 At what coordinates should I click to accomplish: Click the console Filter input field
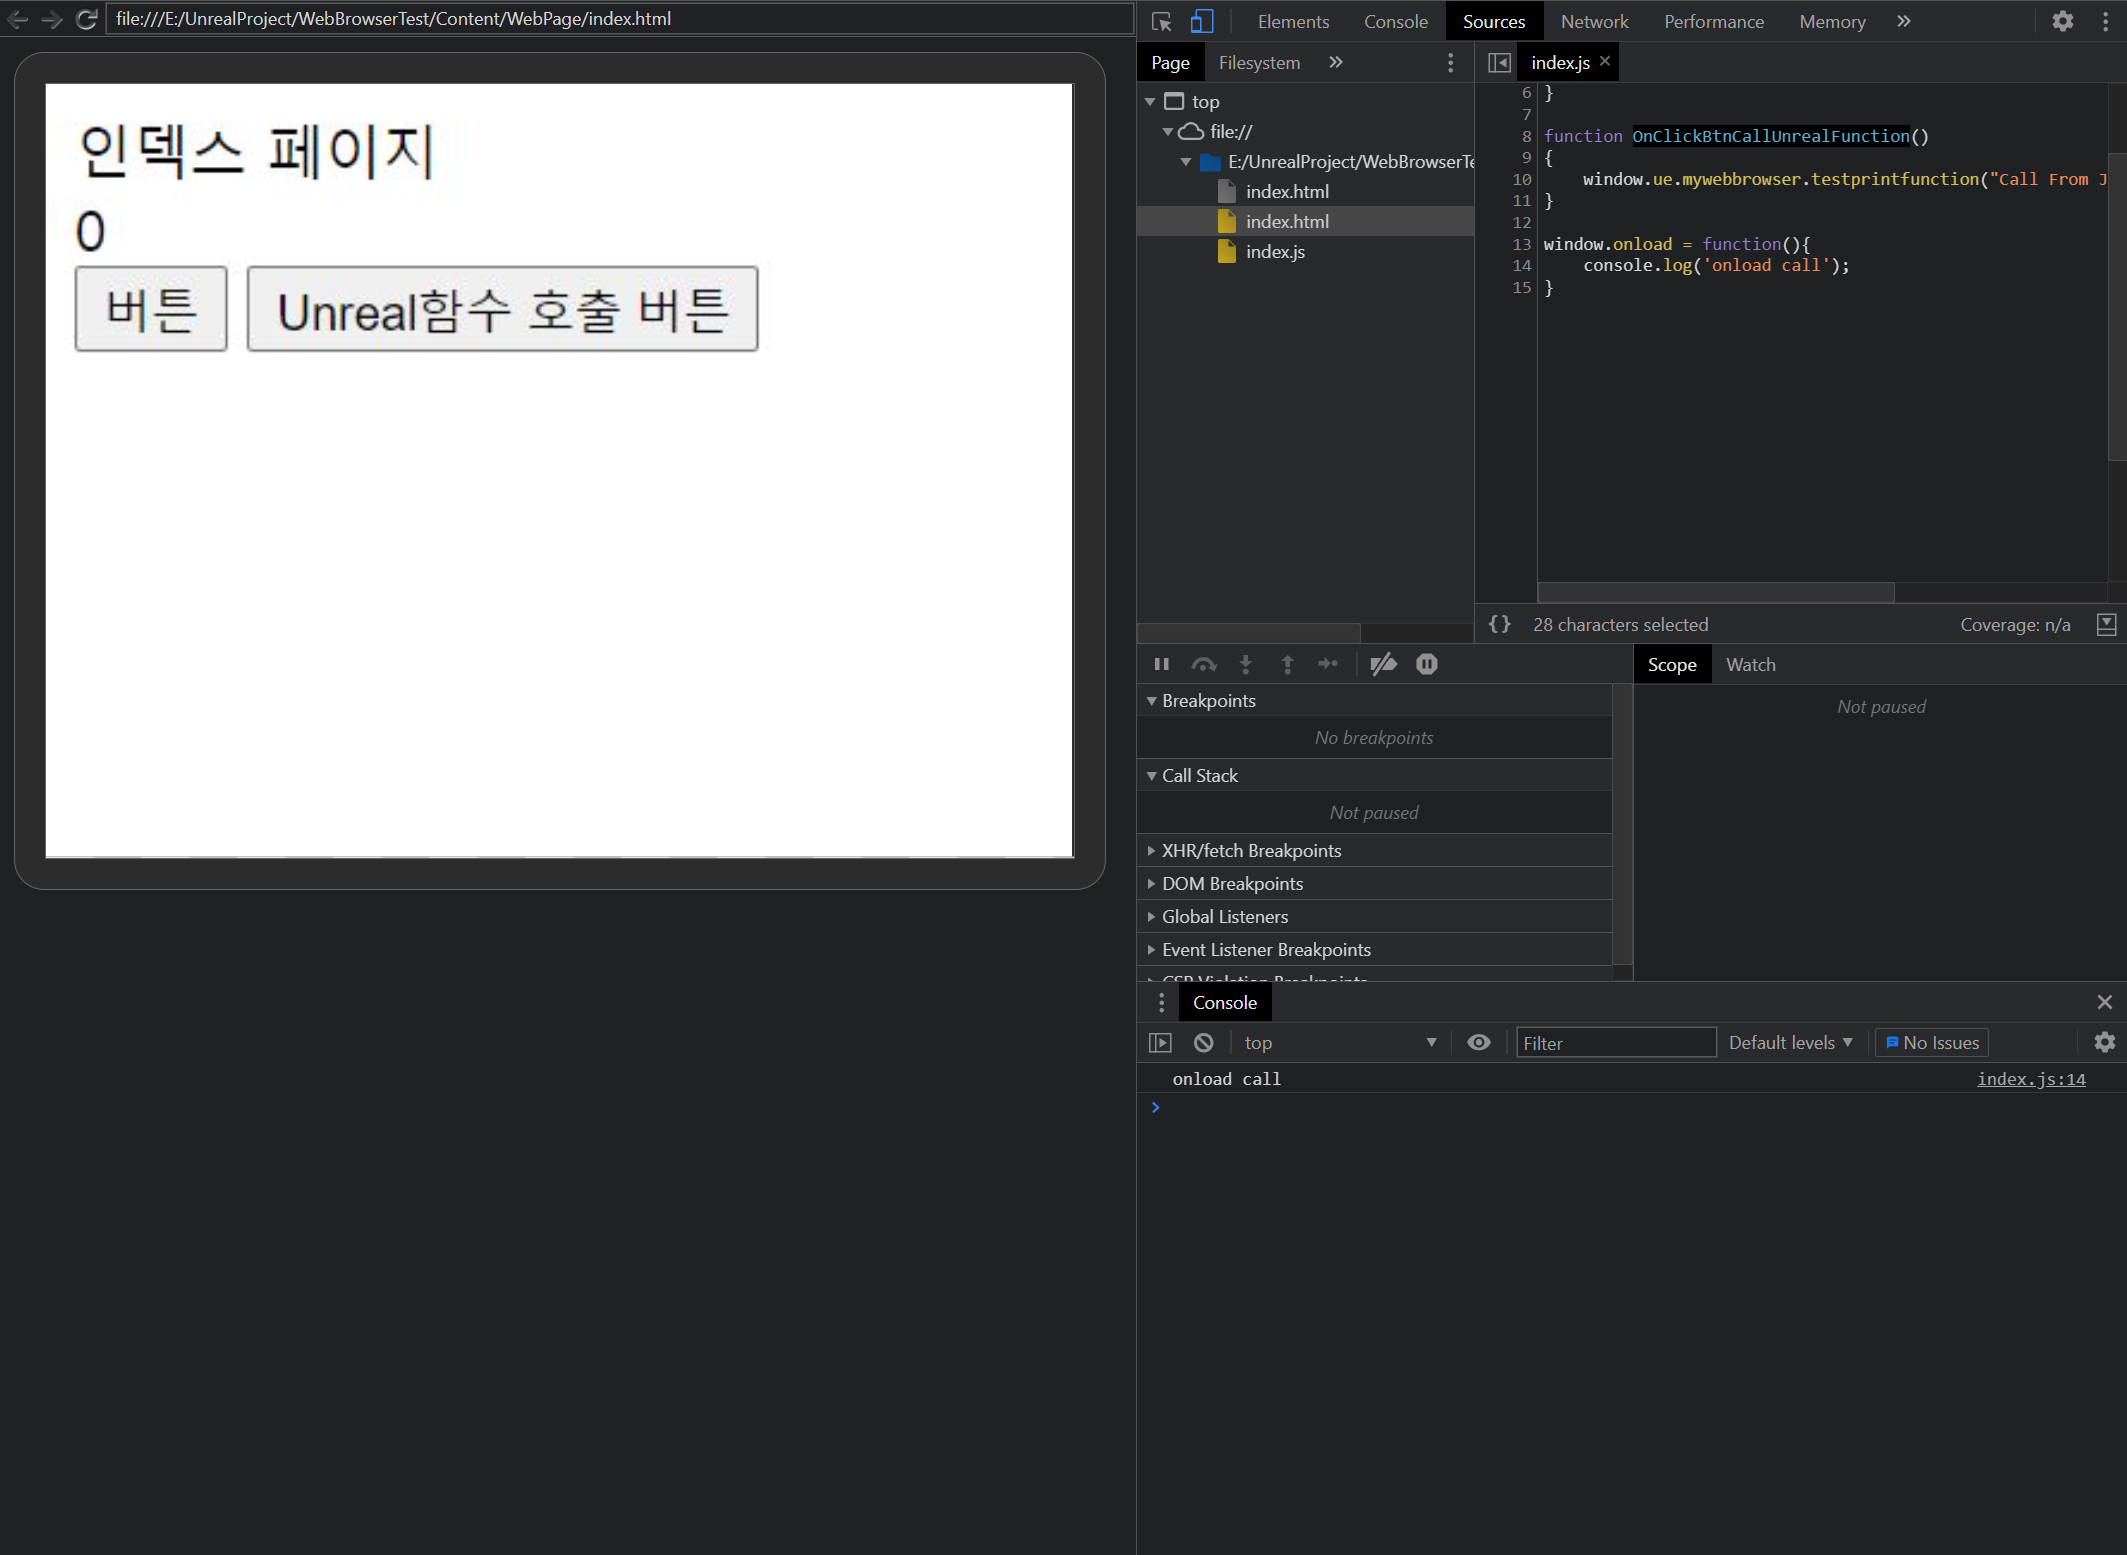click(x=1615, y=1042)
